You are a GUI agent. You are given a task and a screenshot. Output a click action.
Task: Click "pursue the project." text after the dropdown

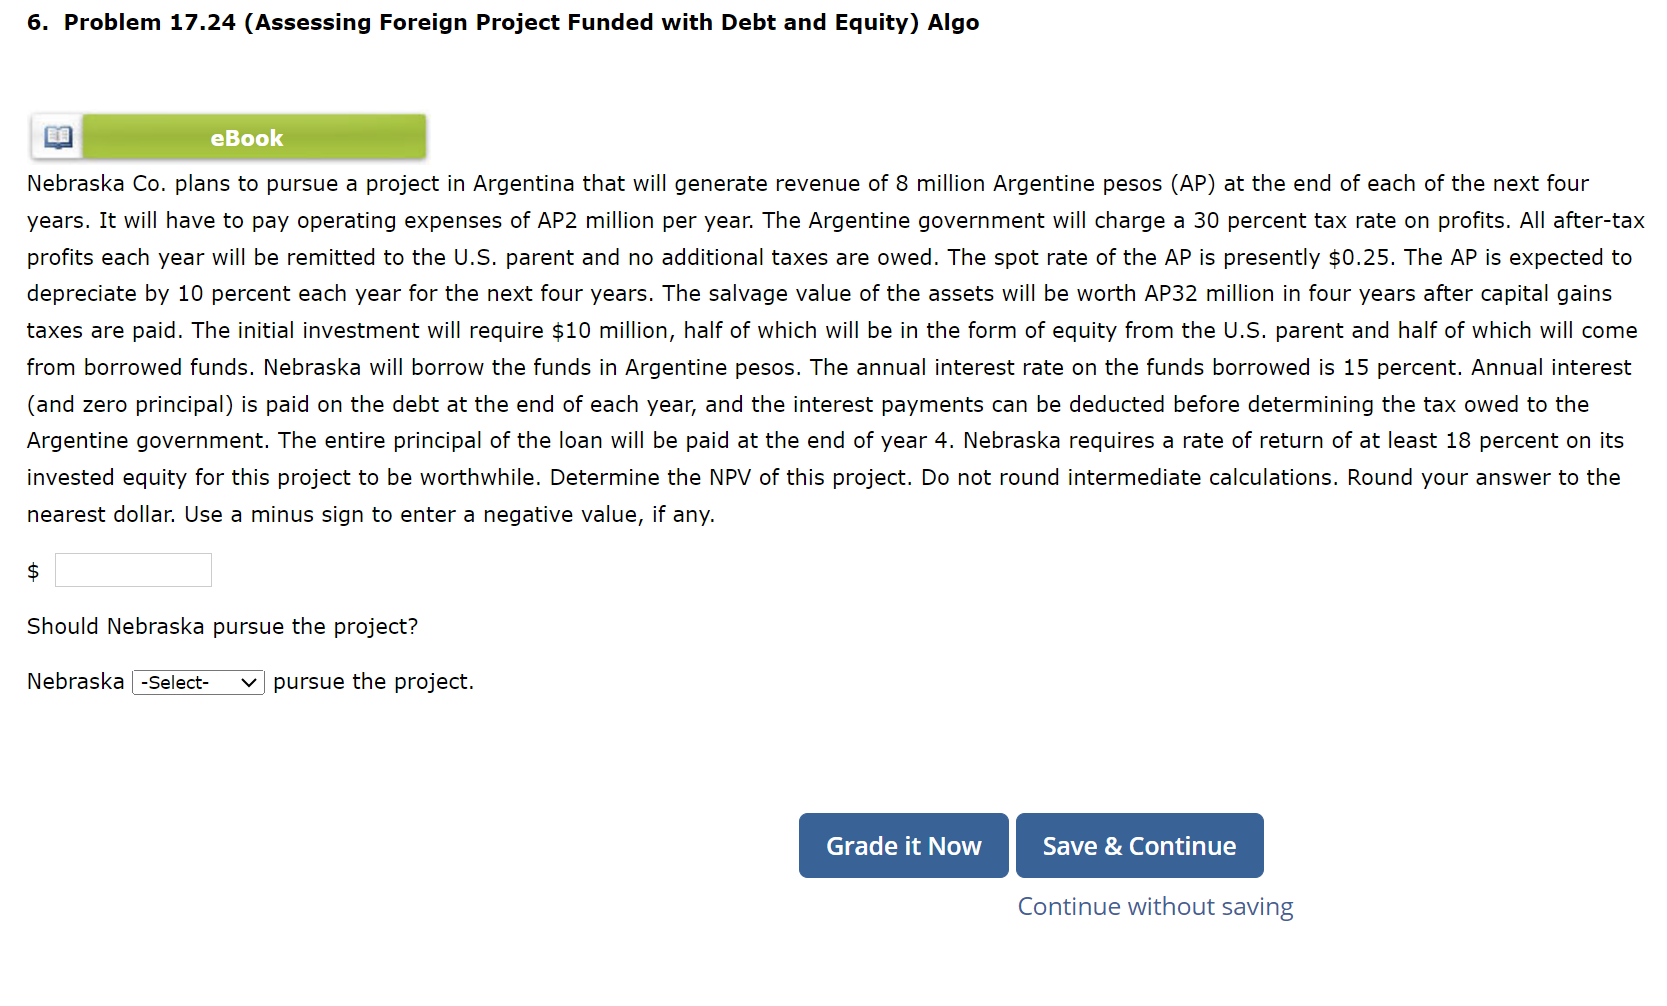tap(373, 682)
